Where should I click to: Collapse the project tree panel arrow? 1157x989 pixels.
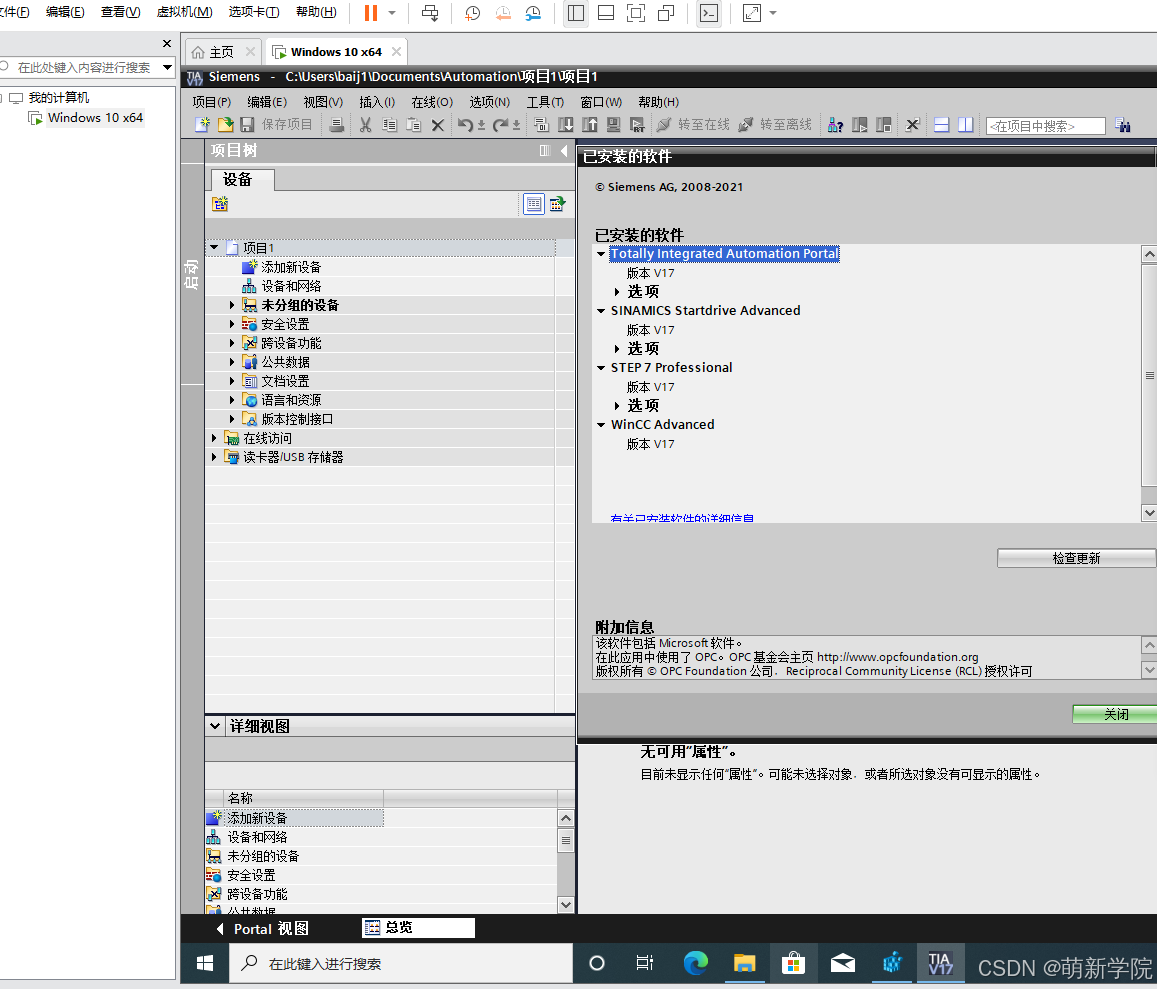tap(564, 151)
